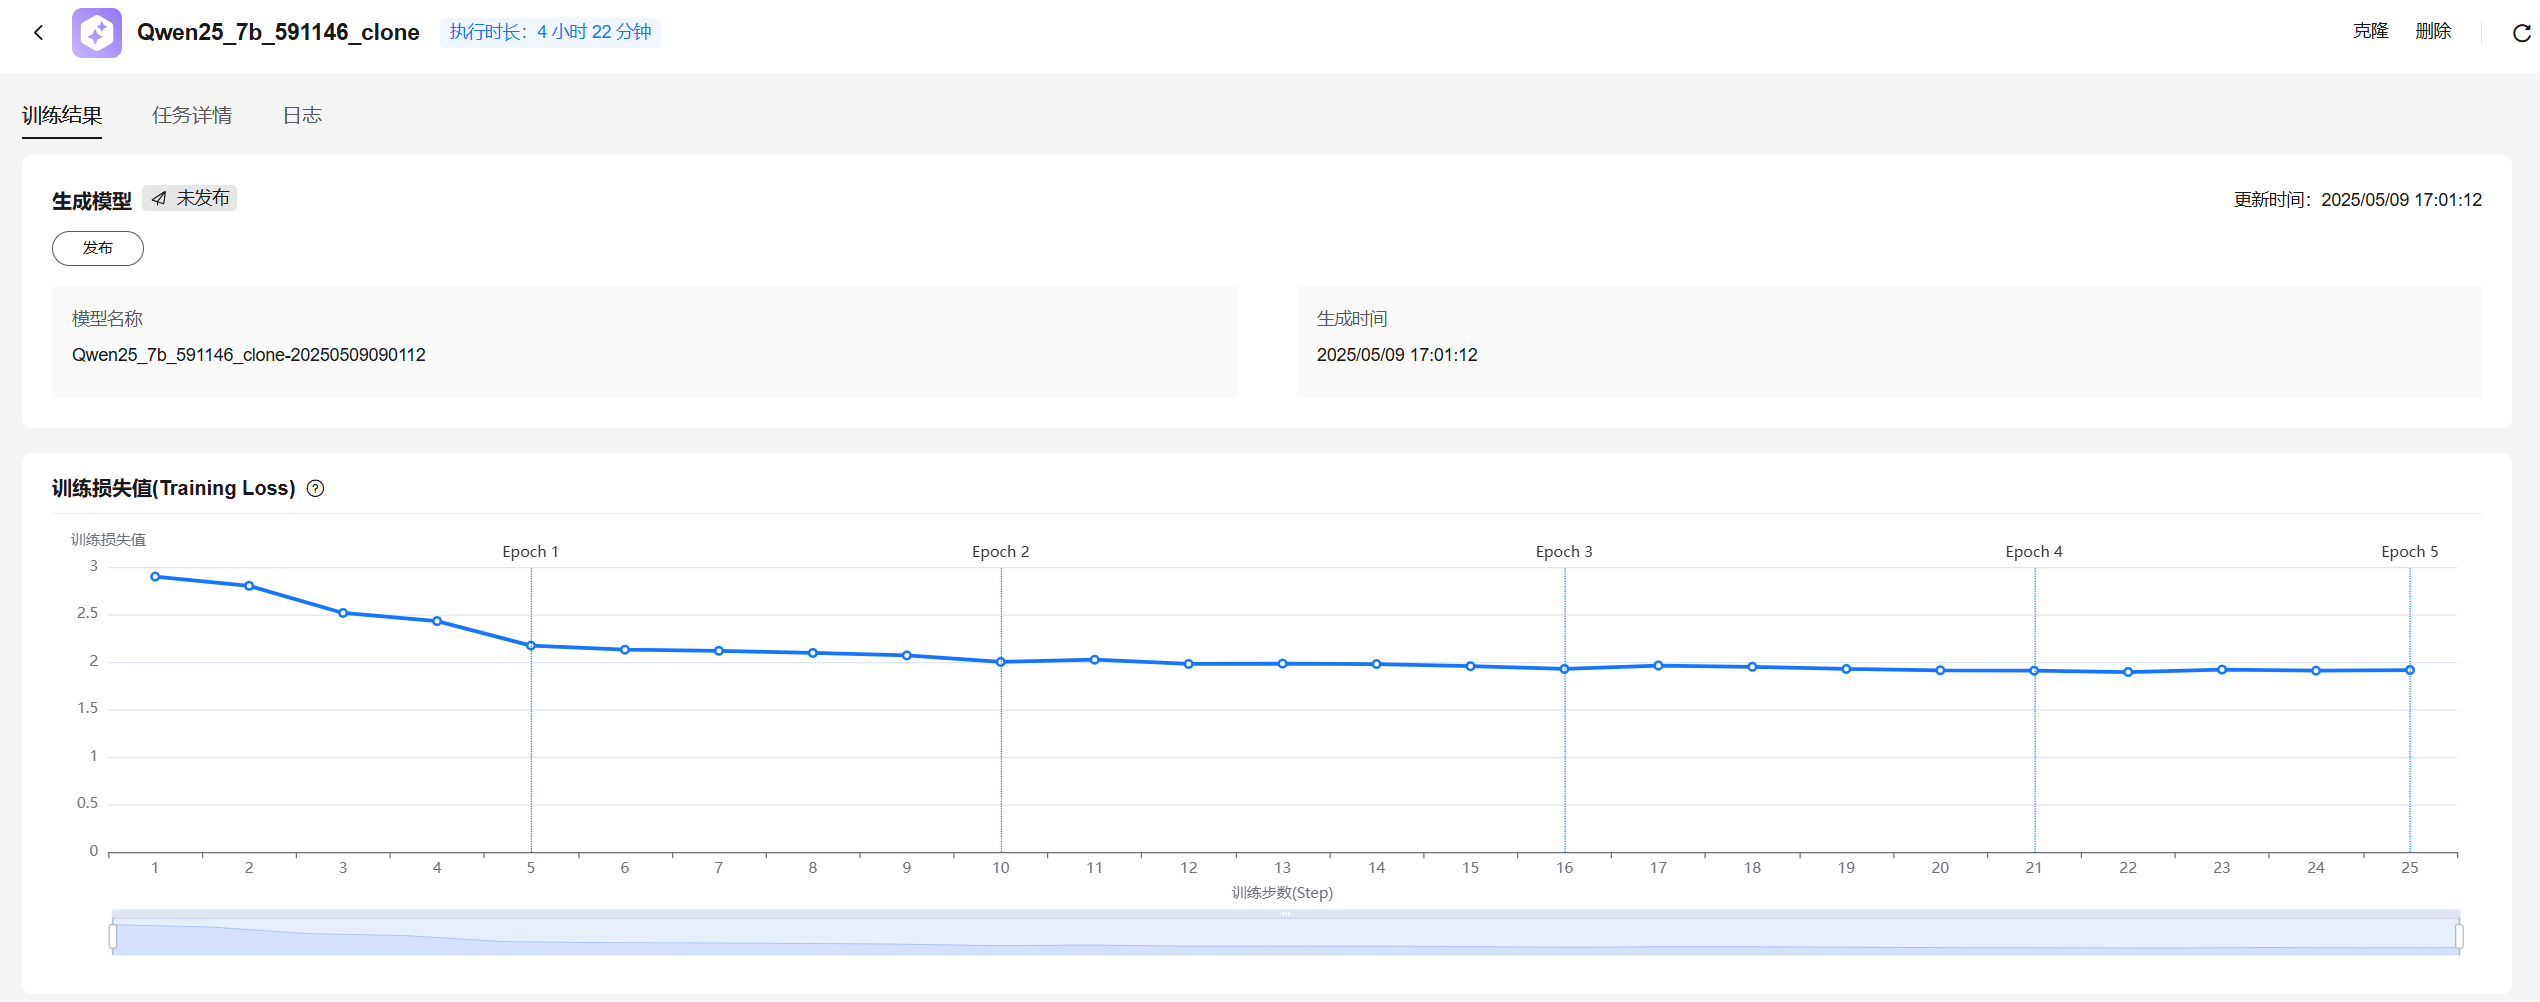Screen dimensions: 2540x1002
Task: Click the Epoch 1 marker label
Action: click(x=530, y=552)
